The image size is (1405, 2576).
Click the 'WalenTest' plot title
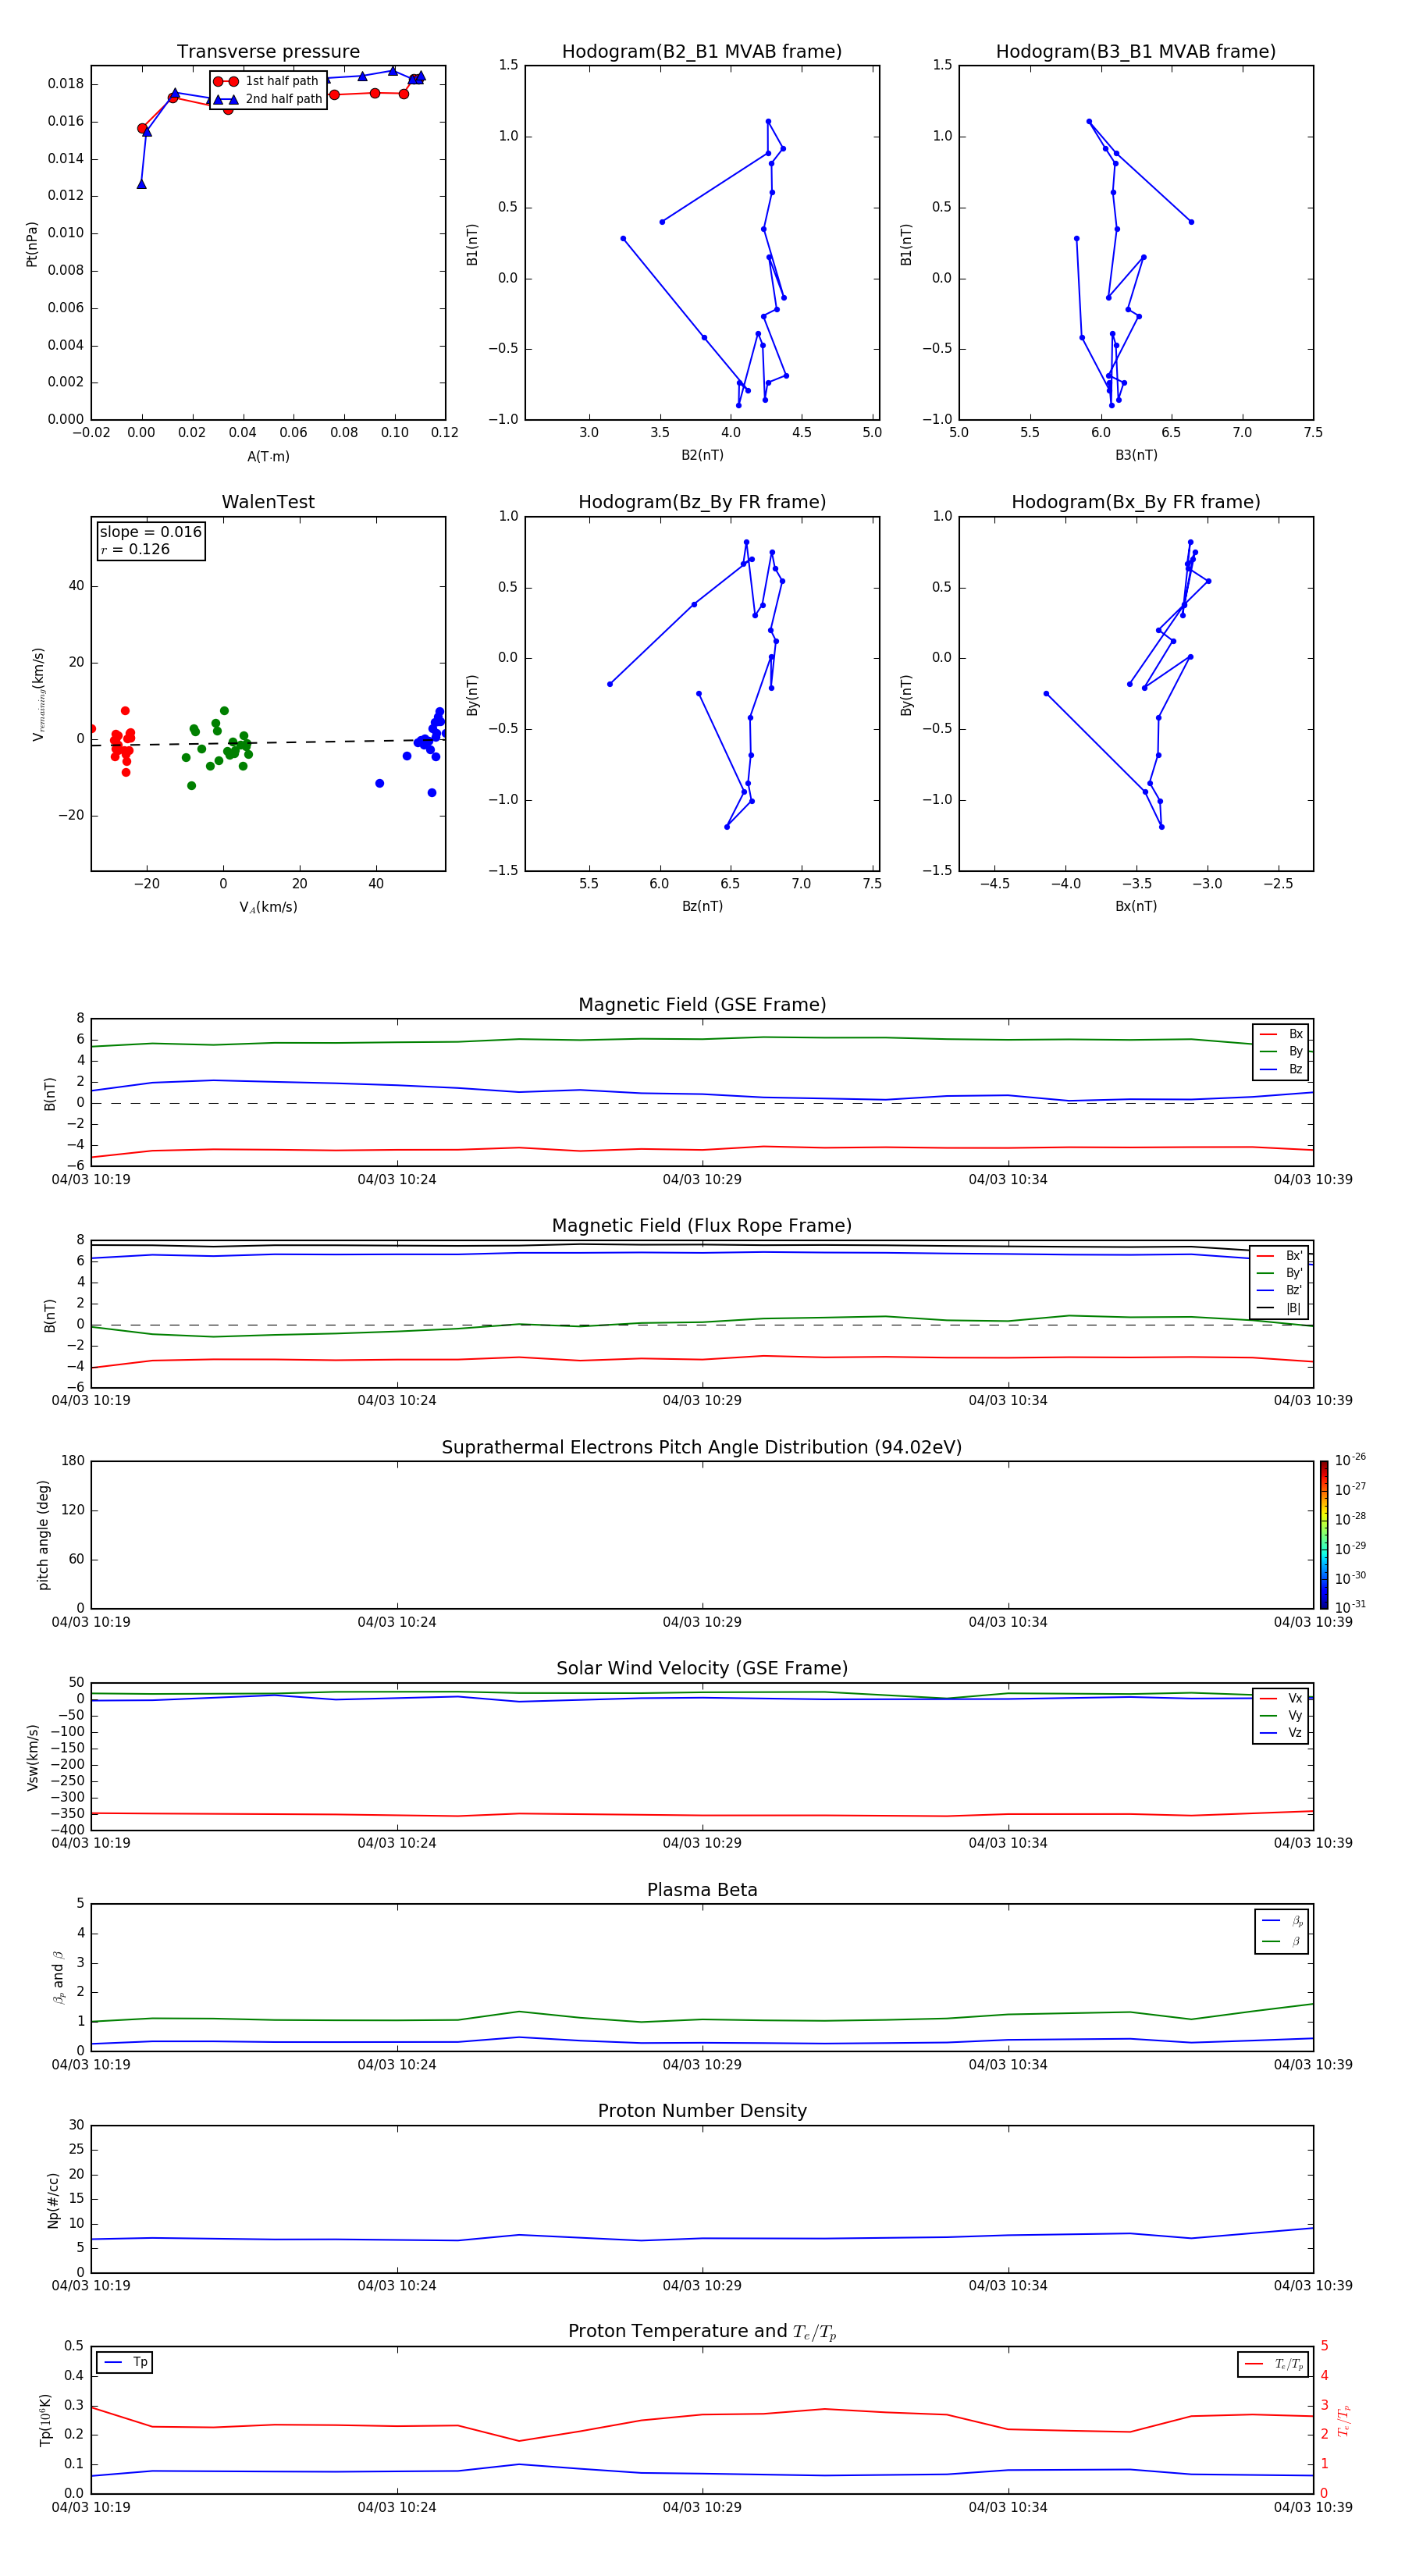click(268, 502)
